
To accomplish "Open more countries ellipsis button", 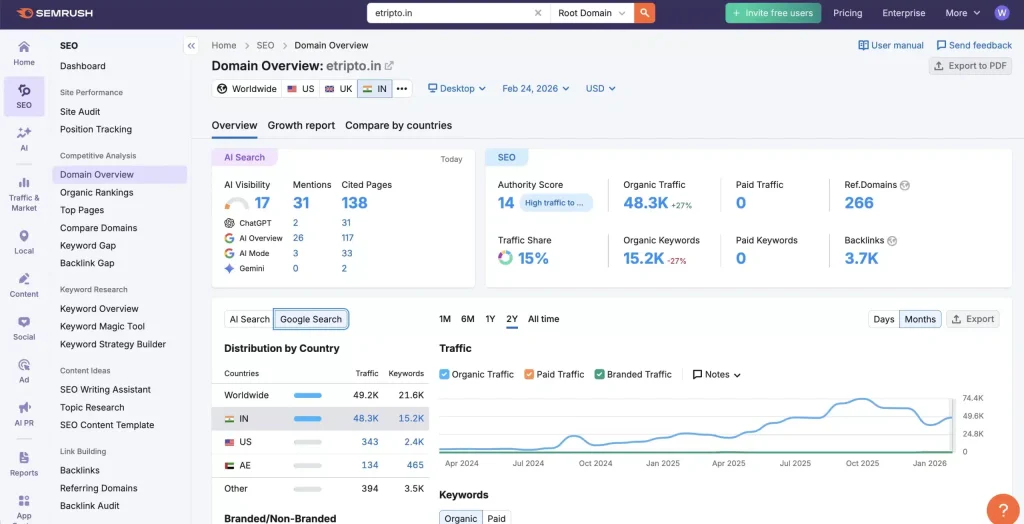I will coord(402,89).
